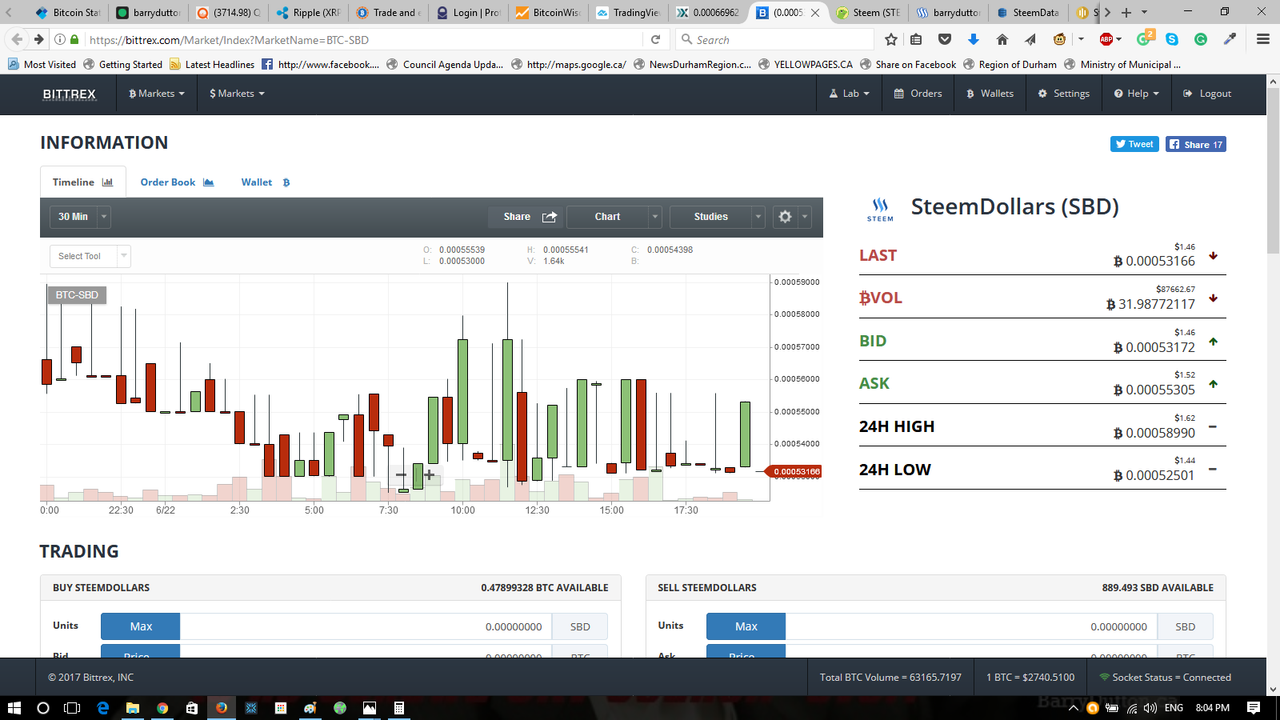Expand the Help menu
Image resolution: width=1280 pixels, height=720 pixels.
tap(1137, 94)
